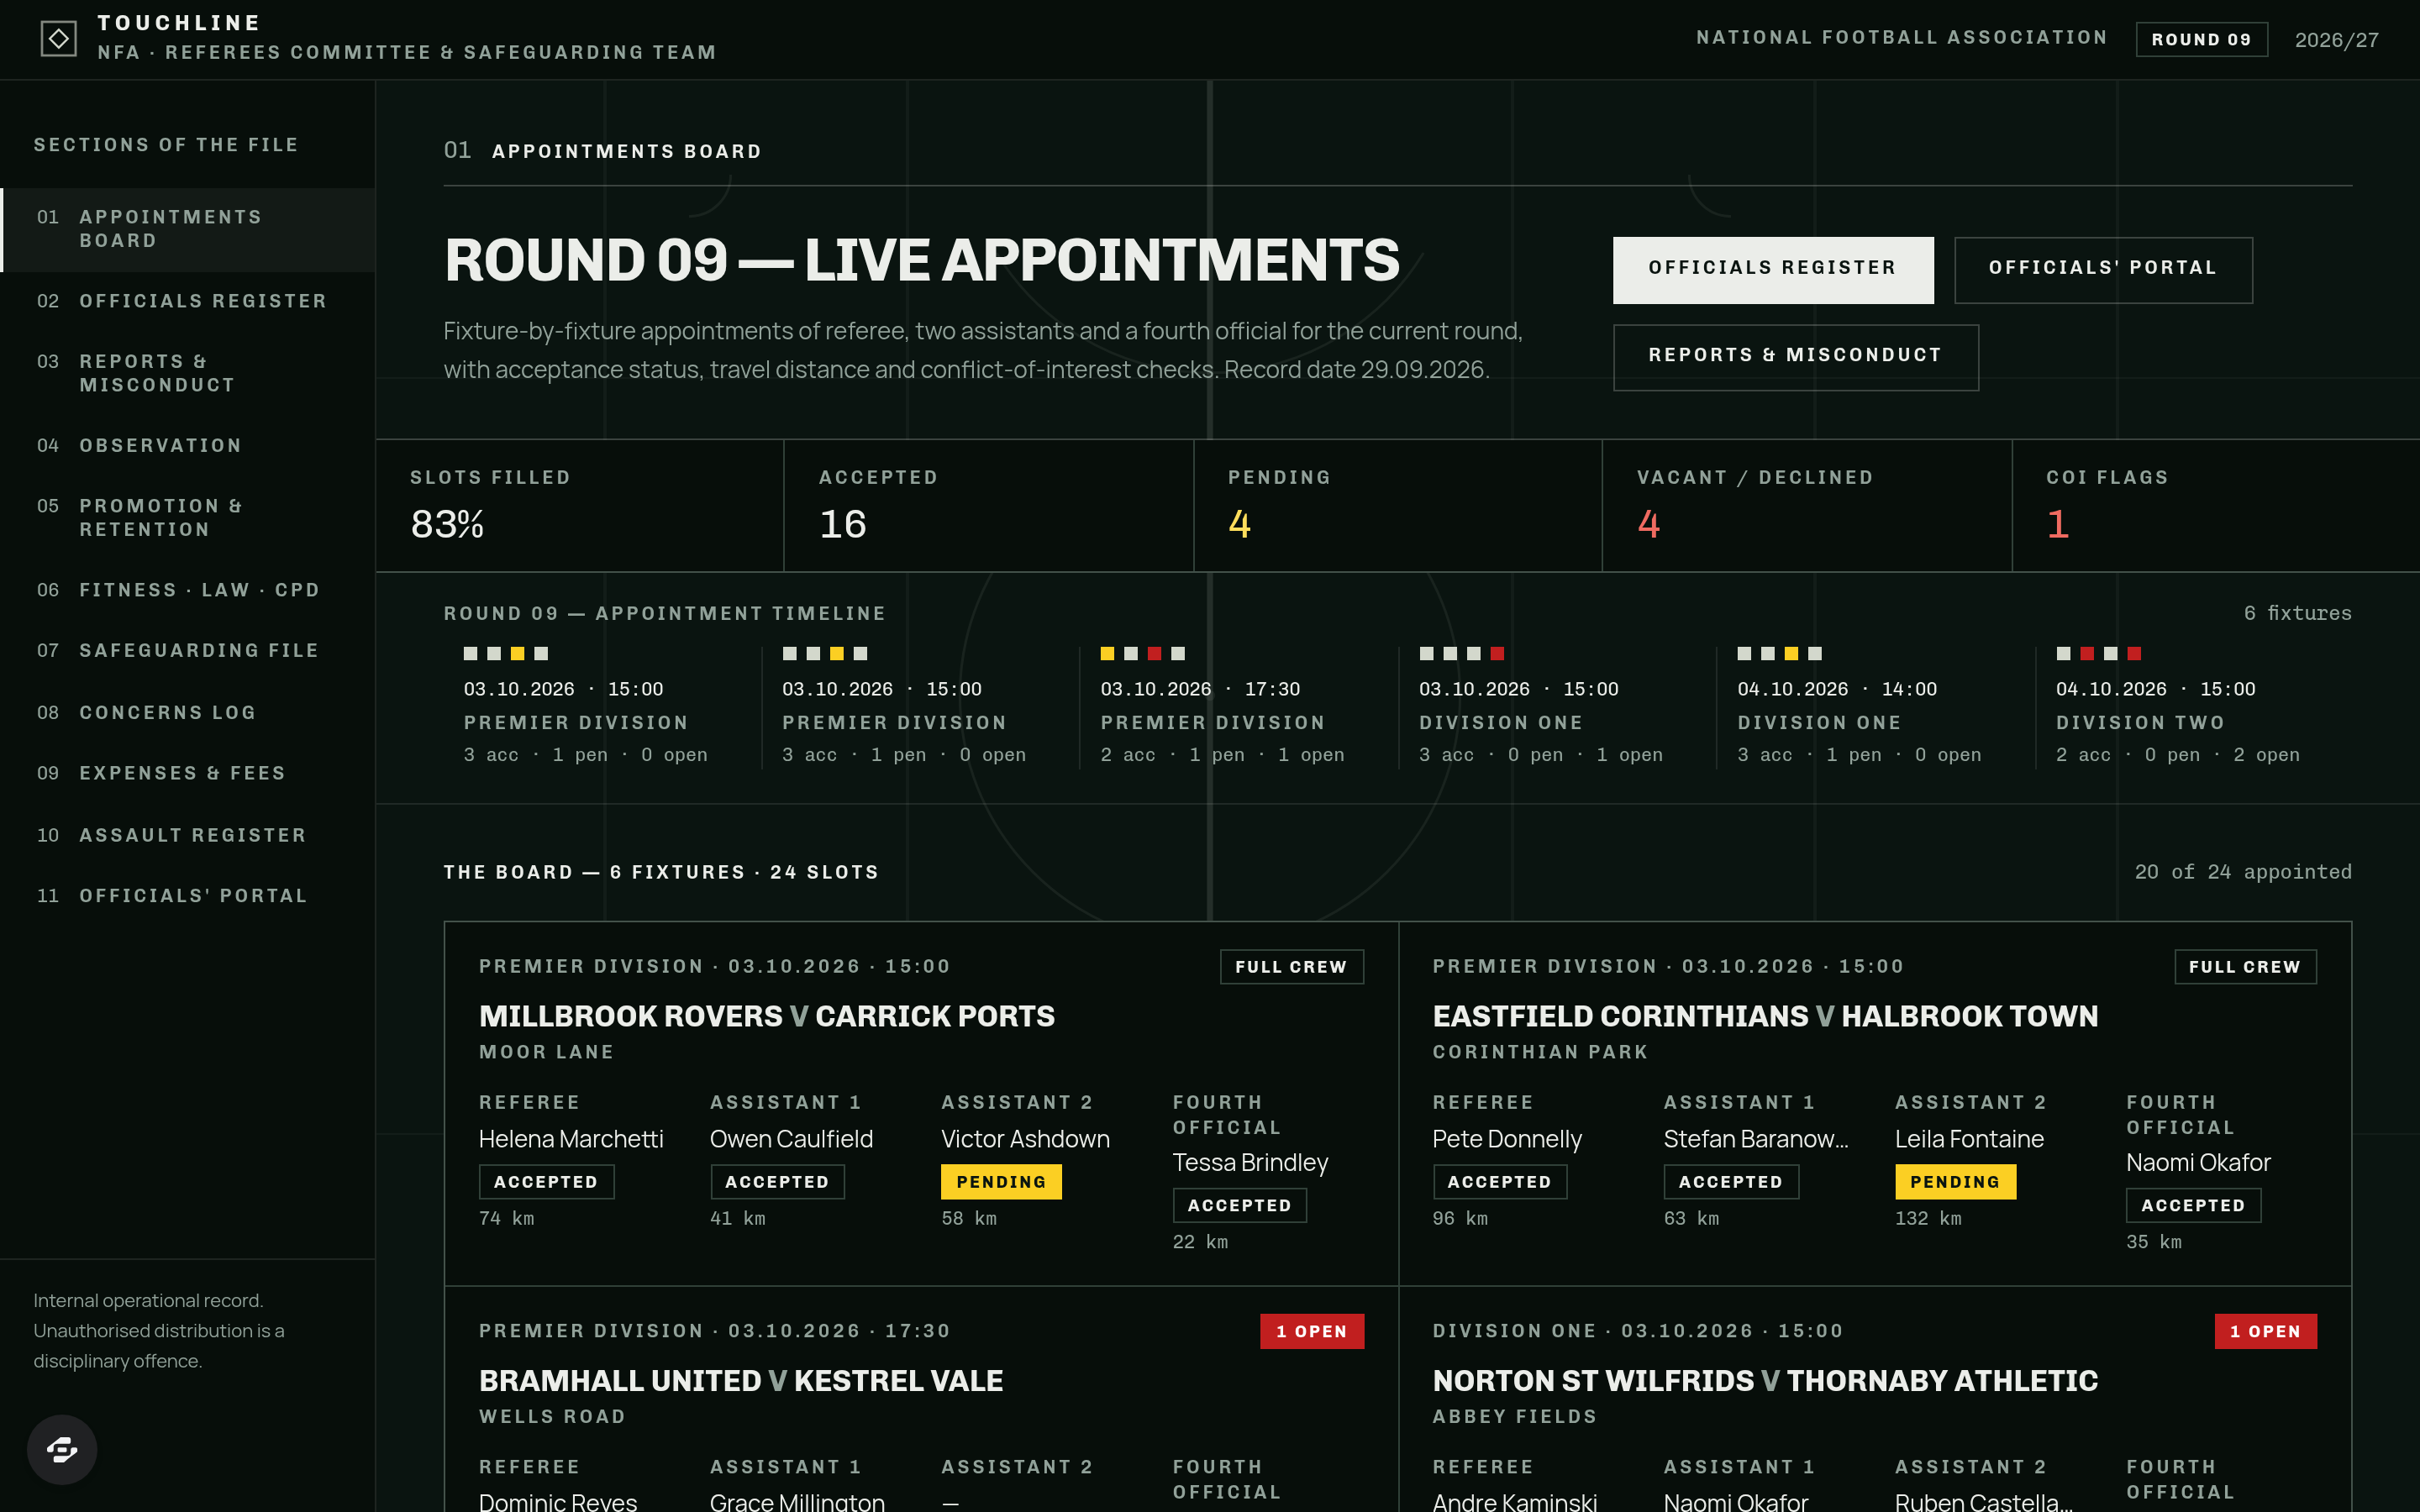
Task: Open Reports & Misconduct sidebar section
Action: pos(188,373)
